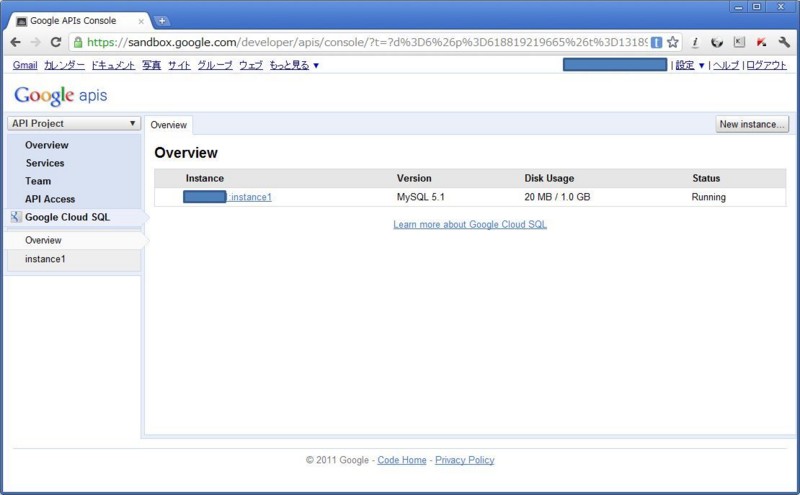Click the italic 'i' extension icon
Screen dimensions: 800x495
click(695, 42)
